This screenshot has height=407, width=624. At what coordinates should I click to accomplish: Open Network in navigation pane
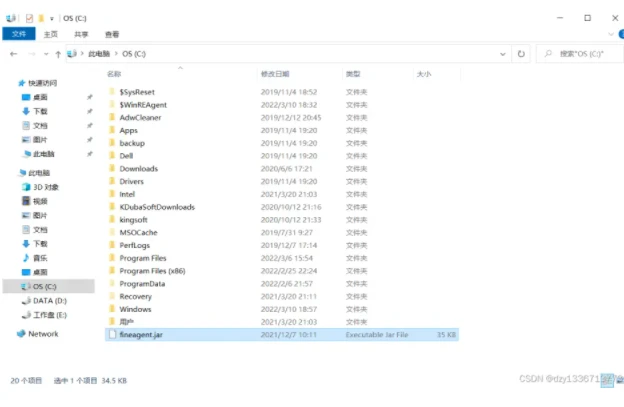click(43, 334)
